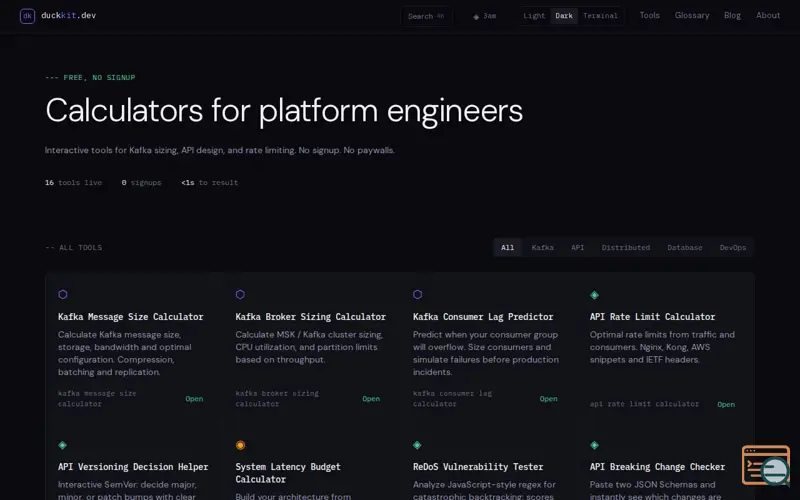The height and width of the screenshot is (500, 800).
Task: Click the 'kafka consumer lag calculator' slug text
Action: click(452, 398)
